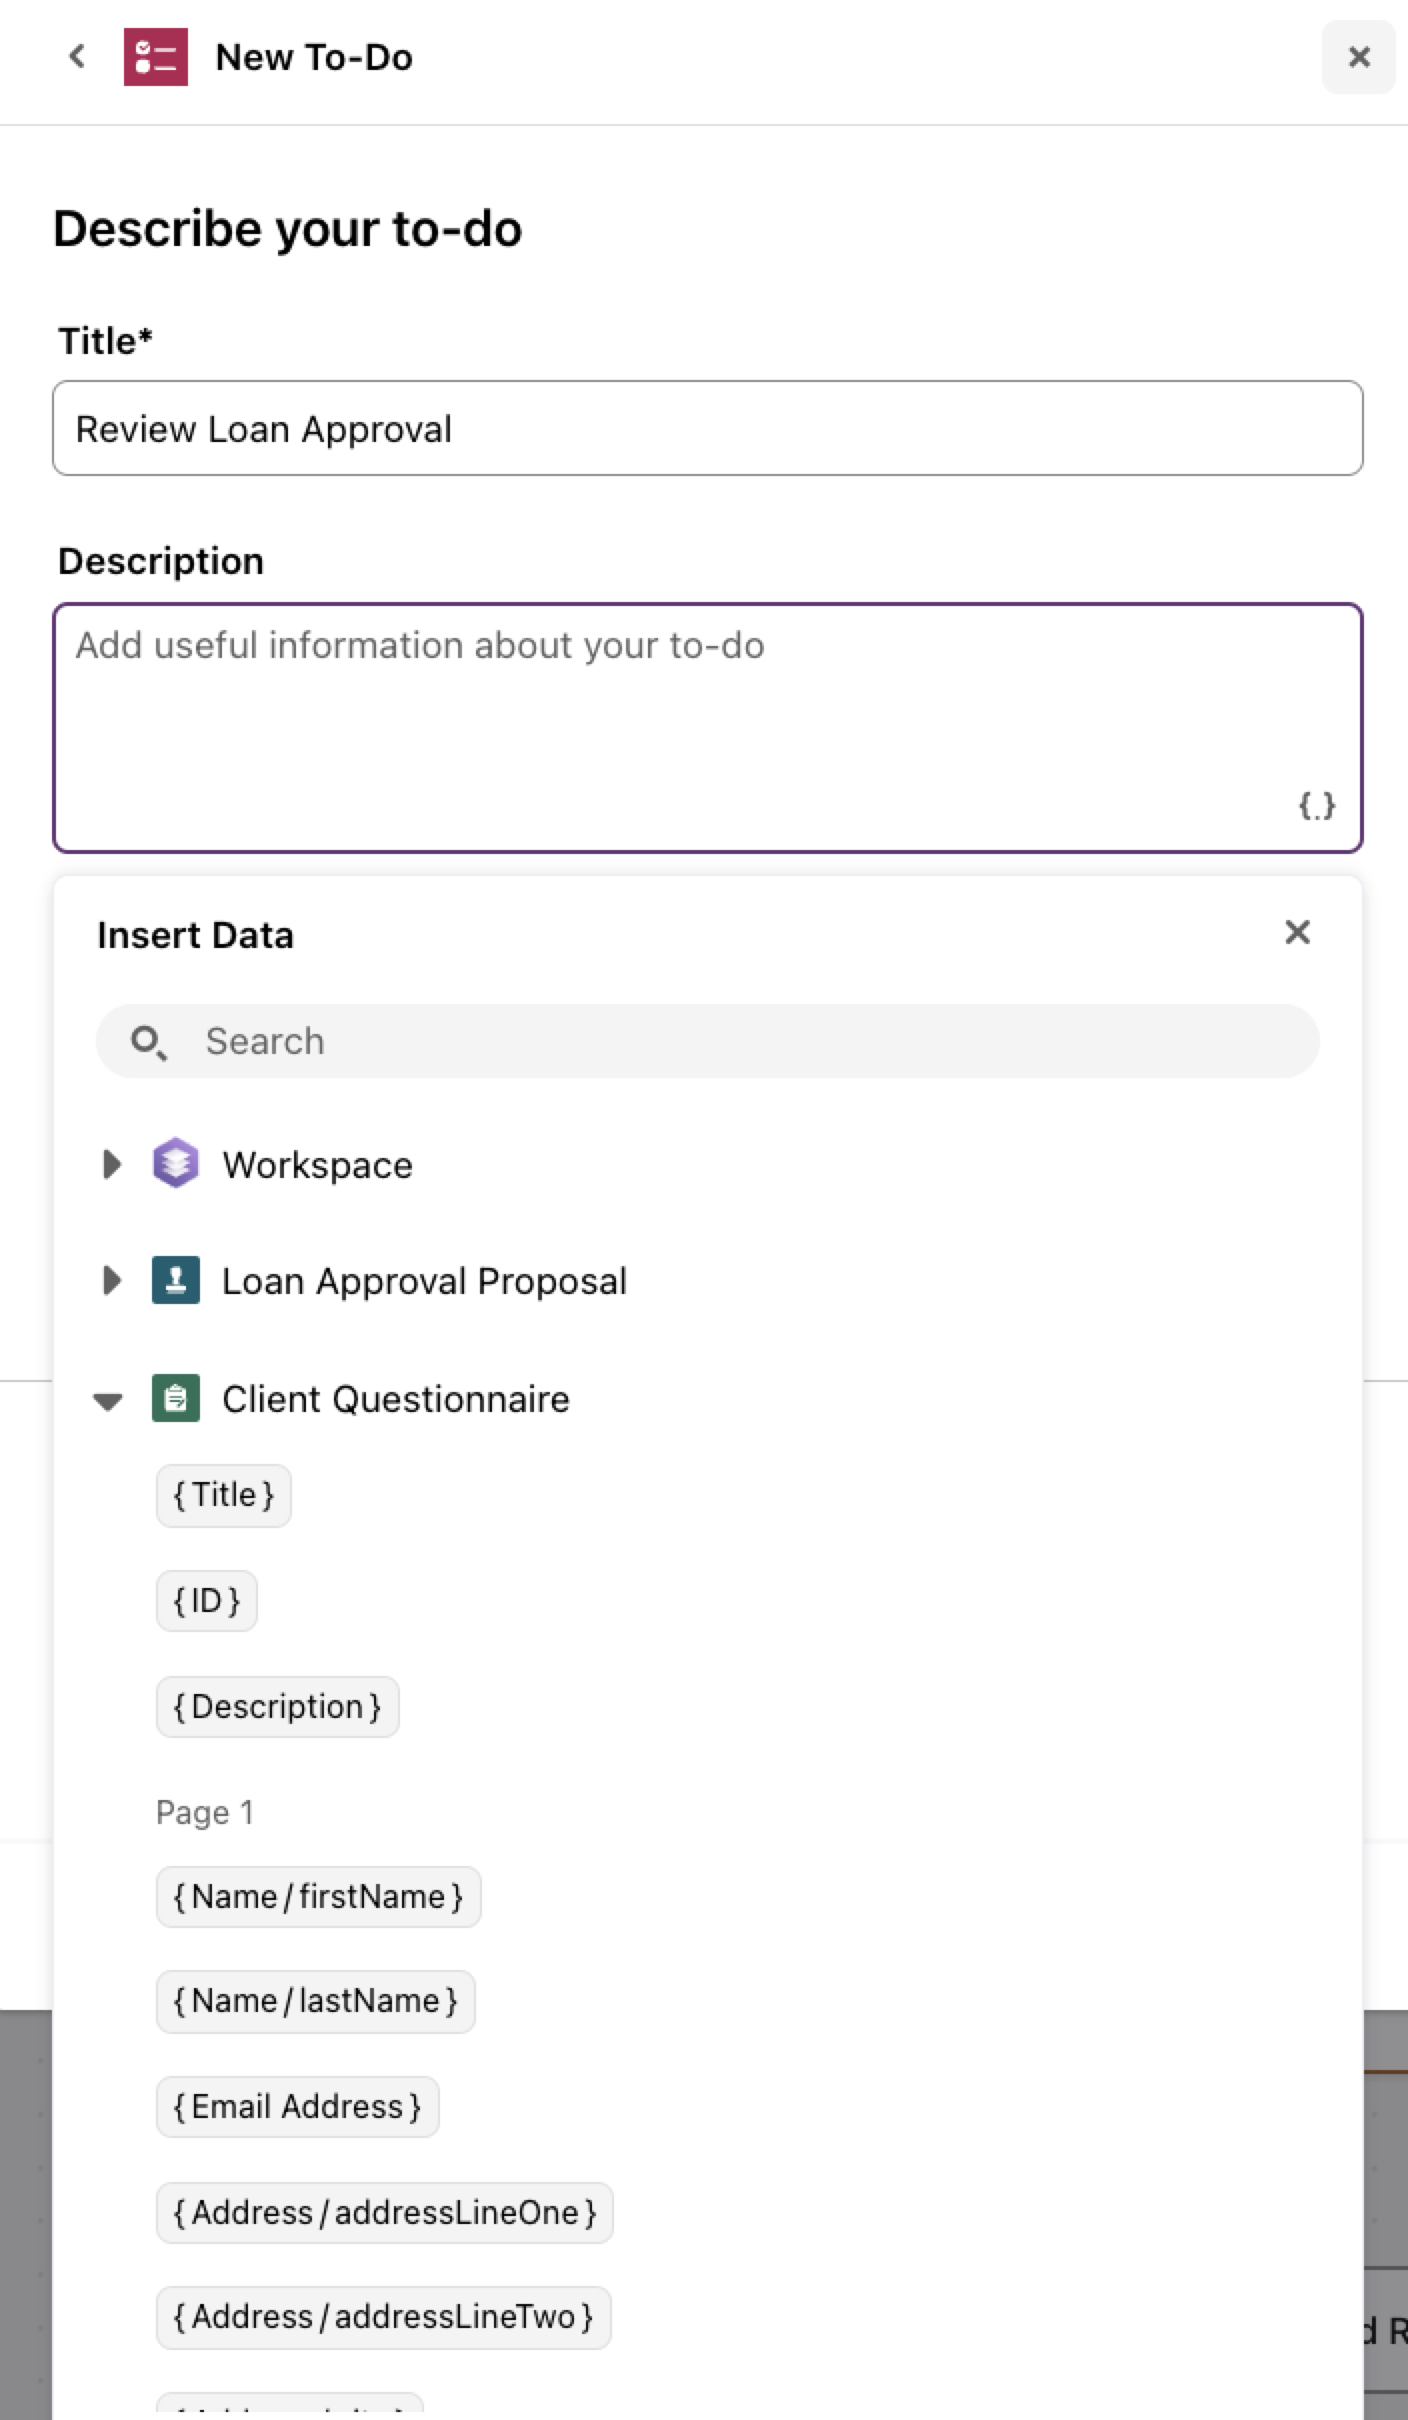Close the Insert Data popup

tap(1297, 932)
